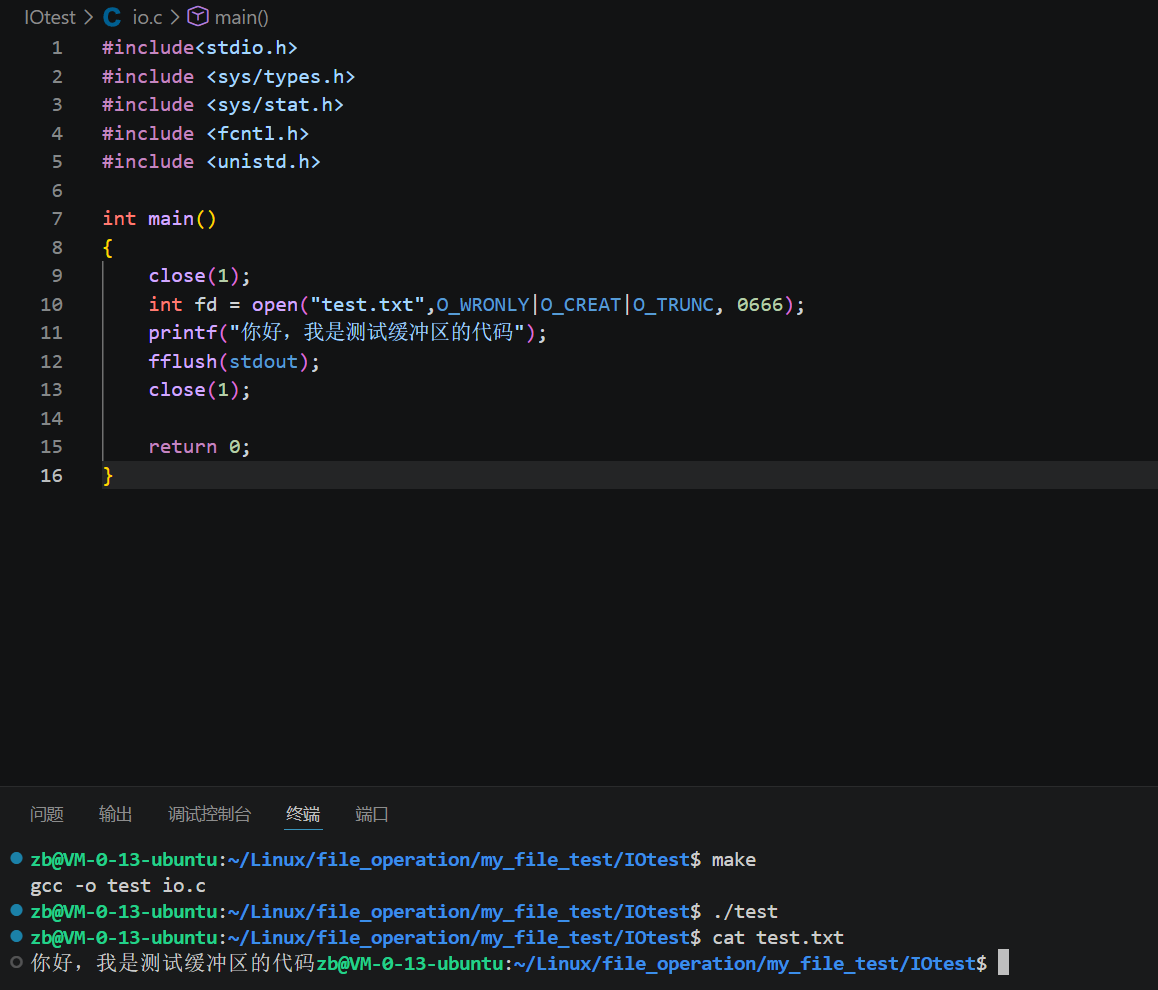Click 'close(1);' on line 9

[x=199, y=276]
